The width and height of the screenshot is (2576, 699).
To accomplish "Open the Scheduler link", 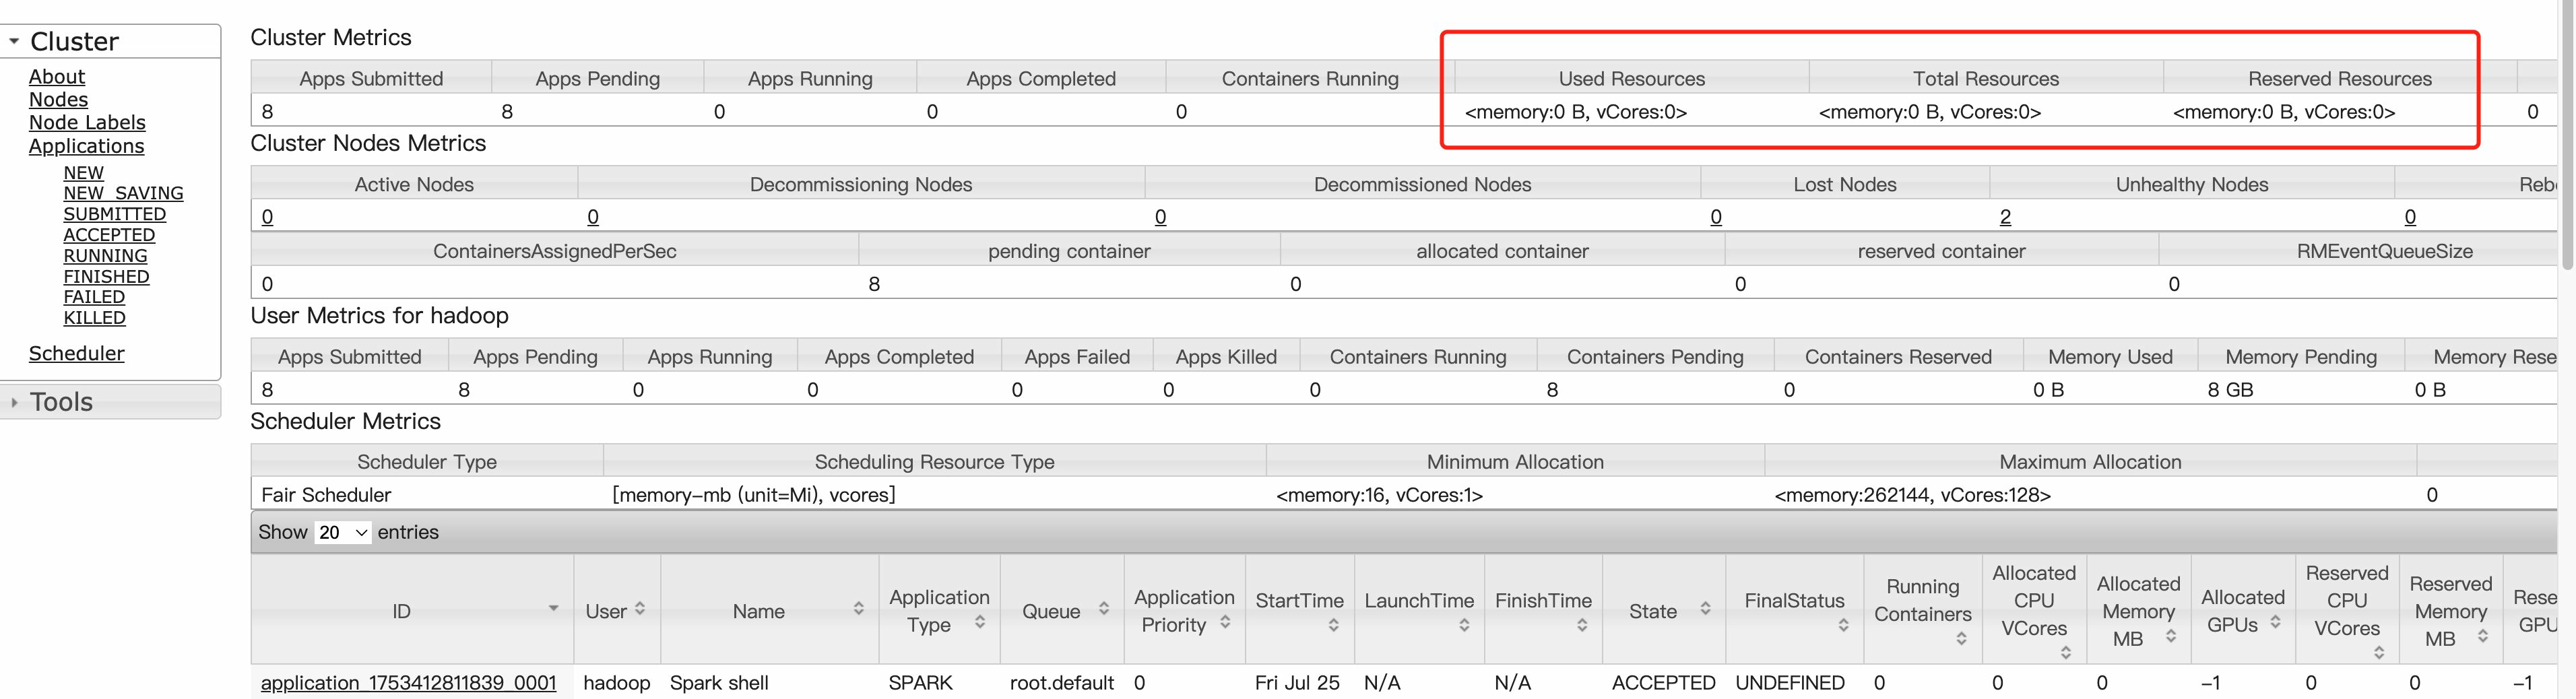I will [x=77, y=354].
